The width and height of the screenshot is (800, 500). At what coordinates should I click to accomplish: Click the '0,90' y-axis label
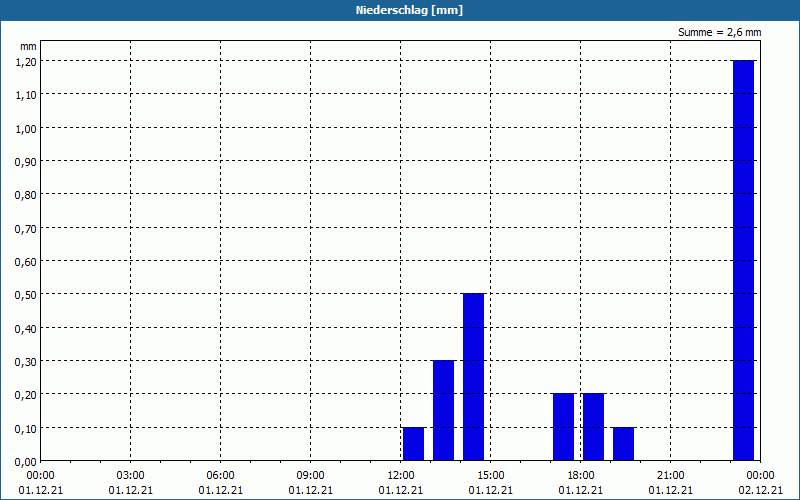point(26,162)
